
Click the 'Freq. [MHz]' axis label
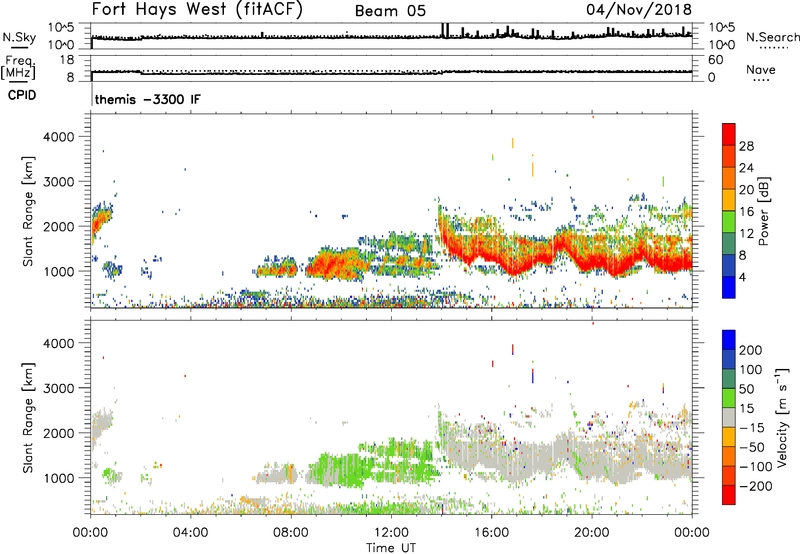pos(19,68)
